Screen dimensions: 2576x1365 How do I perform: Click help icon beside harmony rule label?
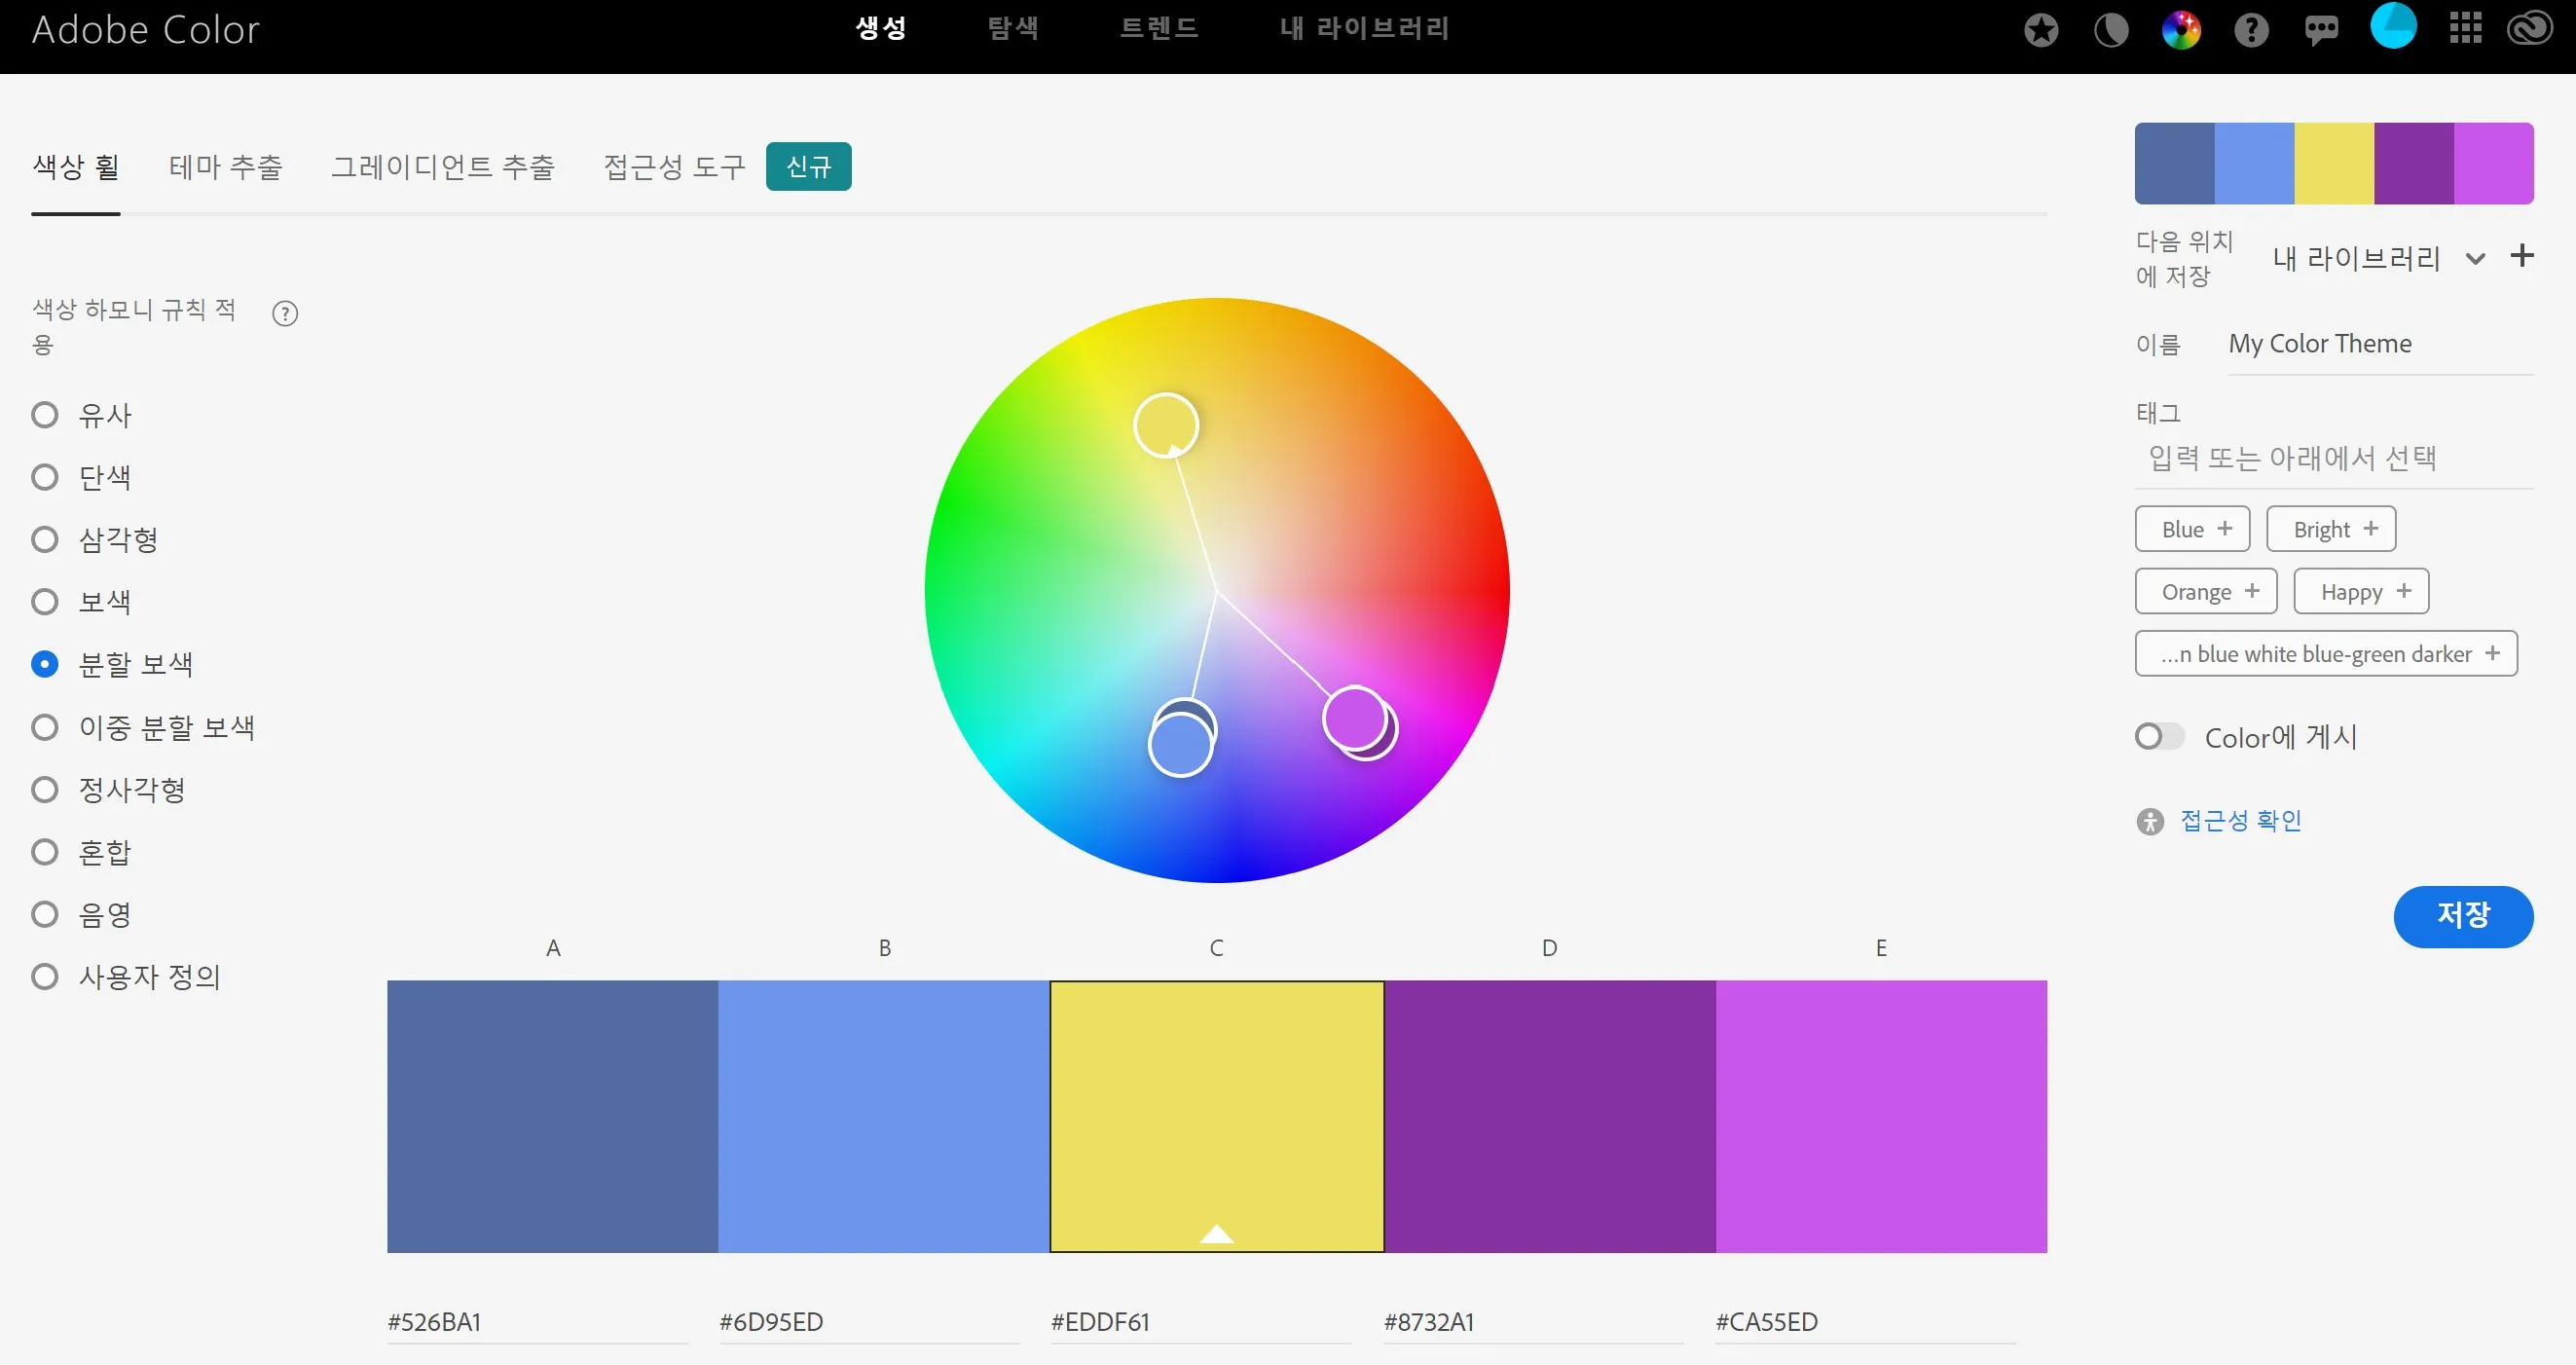point(285,314)
